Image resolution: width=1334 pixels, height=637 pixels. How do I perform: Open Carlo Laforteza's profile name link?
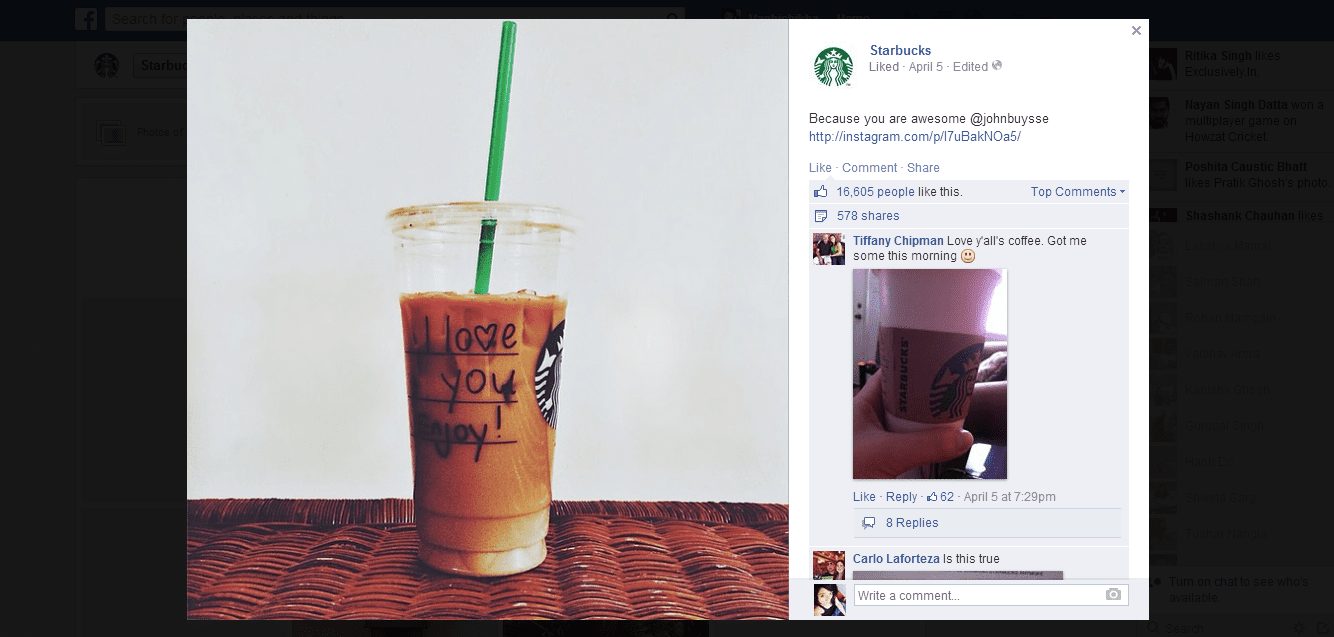pyautogui.click(x=896, y=559)
